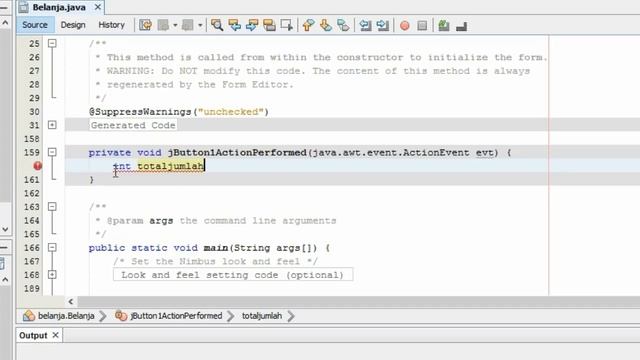Collapse the Javadoc comment fold at line 25

[x=52, y=43]
